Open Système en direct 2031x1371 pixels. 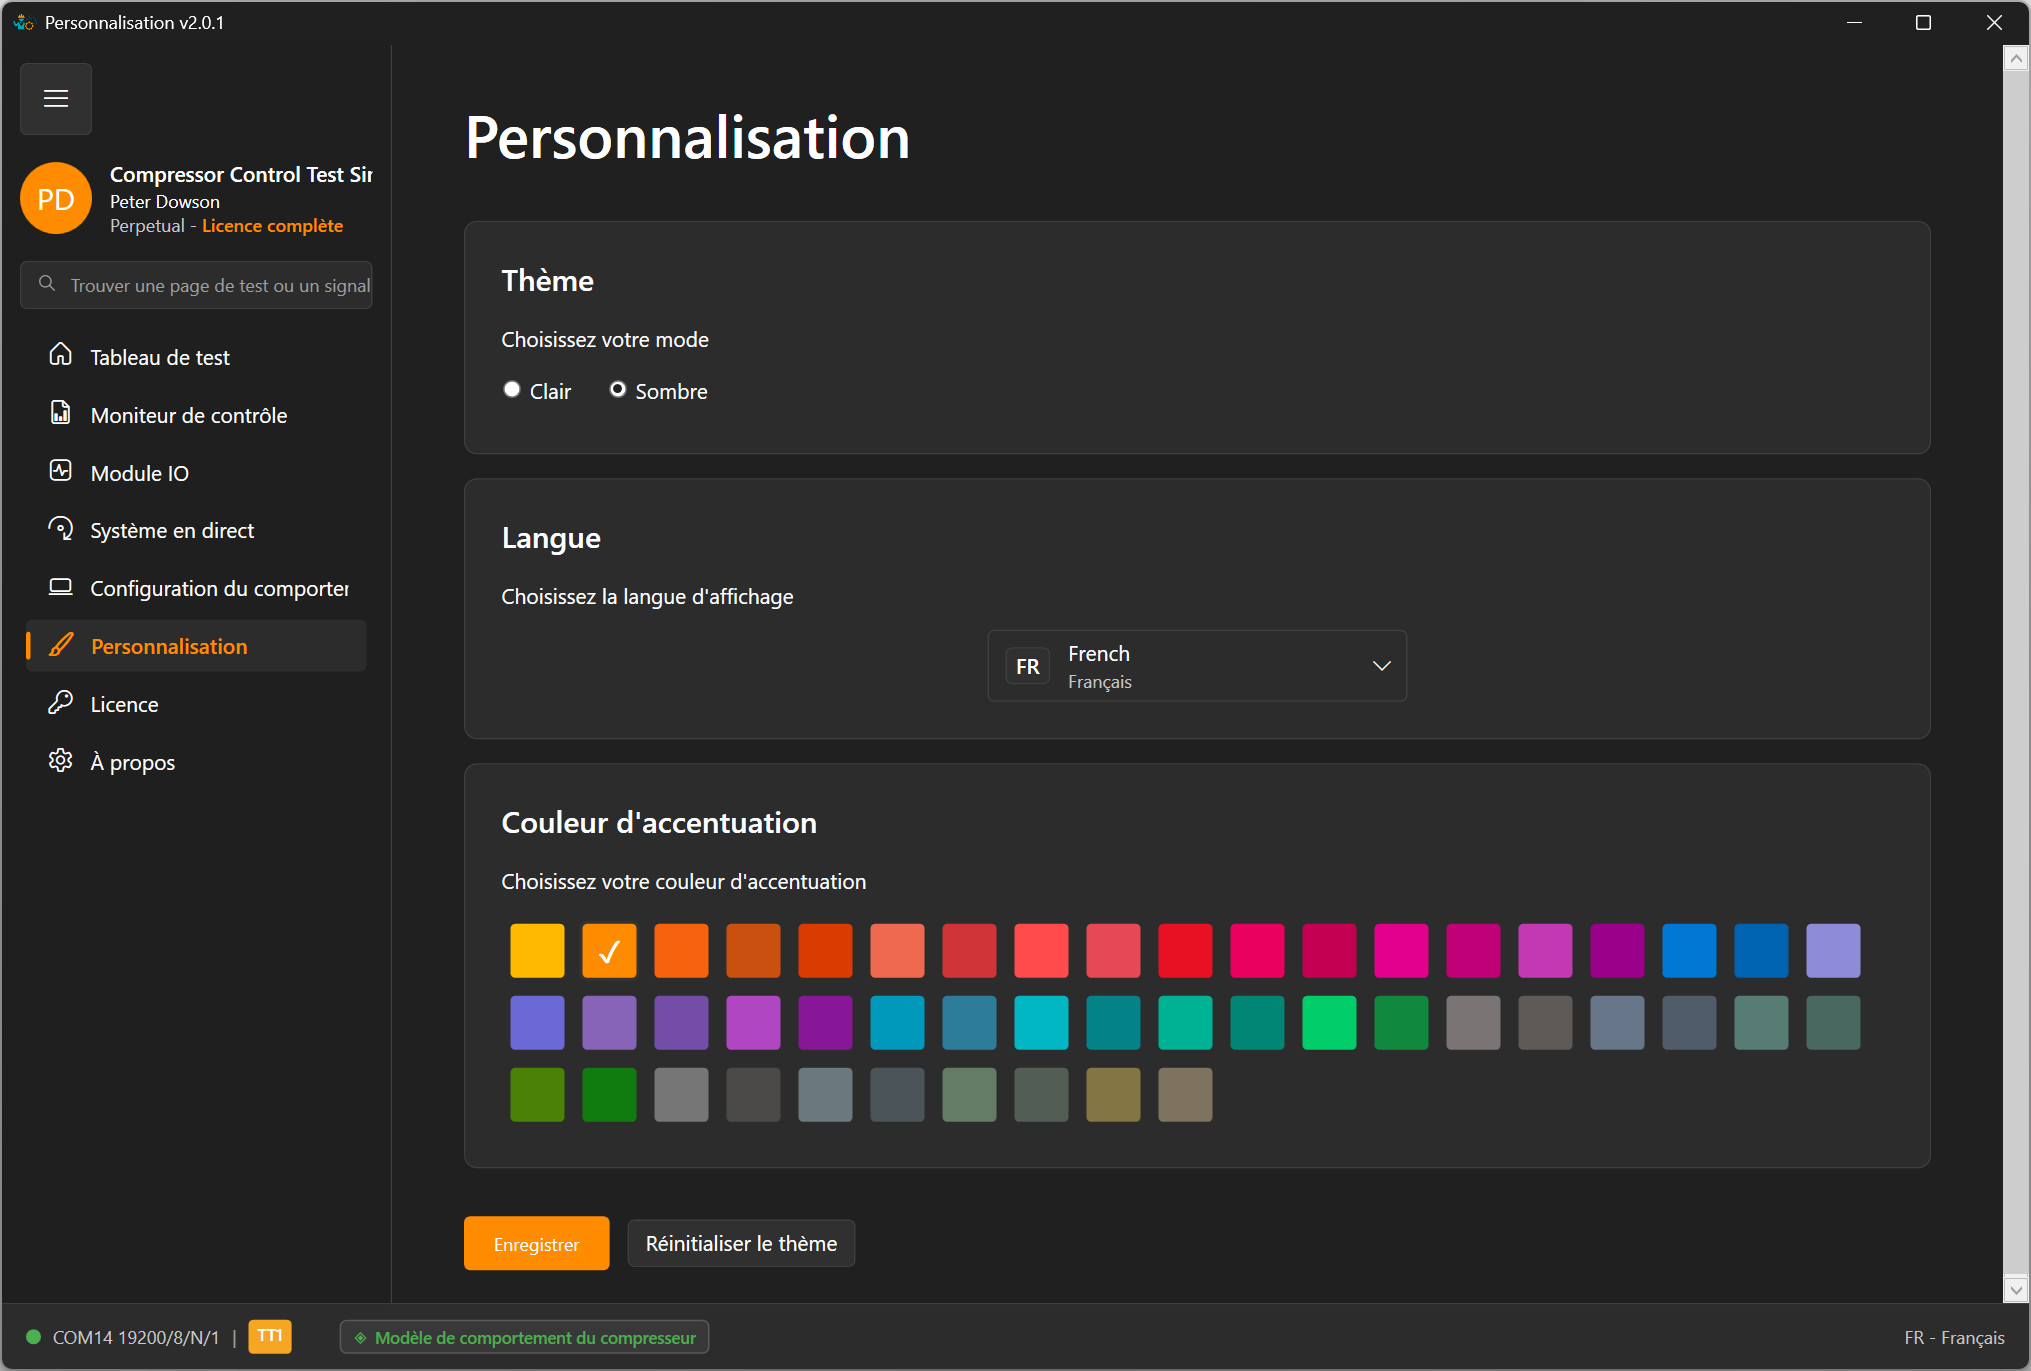(x=197, y=530)
